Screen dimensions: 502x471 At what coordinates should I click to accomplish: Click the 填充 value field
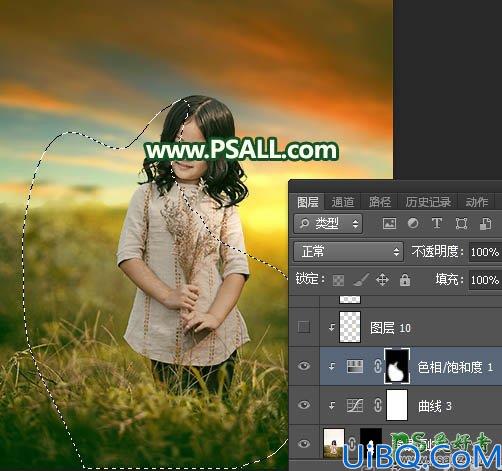click(x=485, y=280)
